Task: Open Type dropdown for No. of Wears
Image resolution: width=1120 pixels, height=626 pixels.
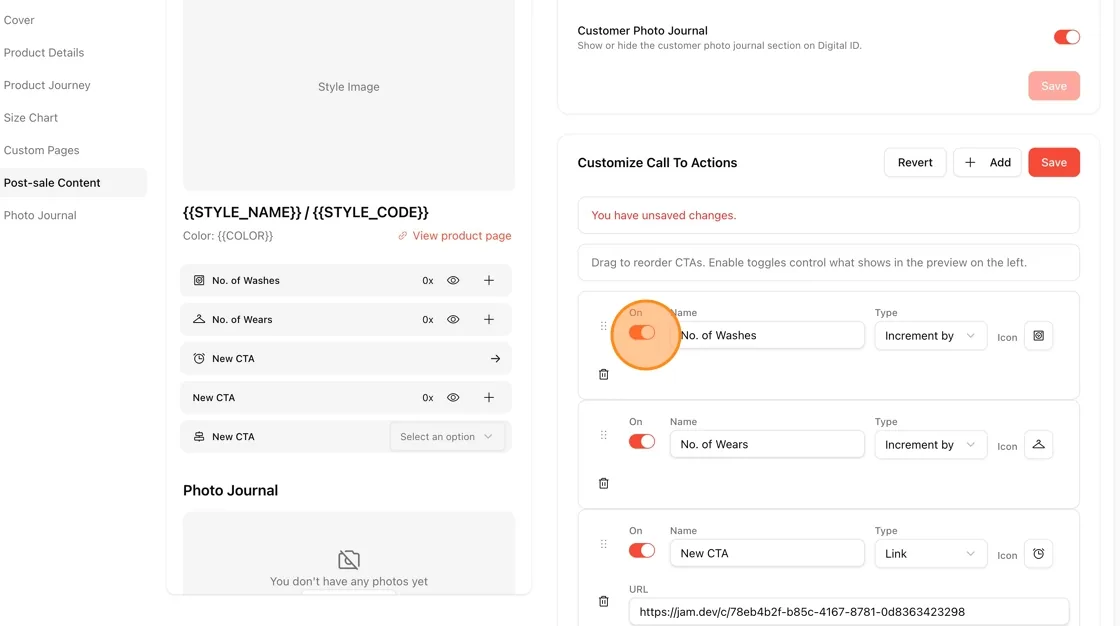Action: 930,444
